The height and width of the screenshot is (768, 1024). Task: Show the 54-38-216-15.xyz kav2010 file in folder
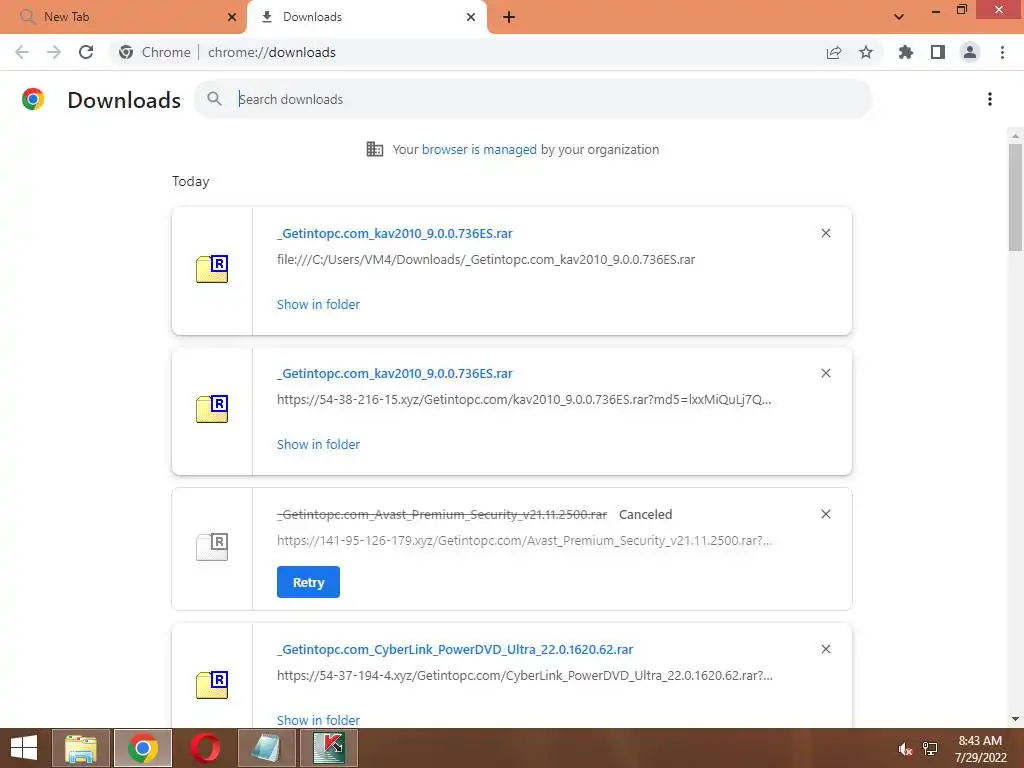[318, 445]
